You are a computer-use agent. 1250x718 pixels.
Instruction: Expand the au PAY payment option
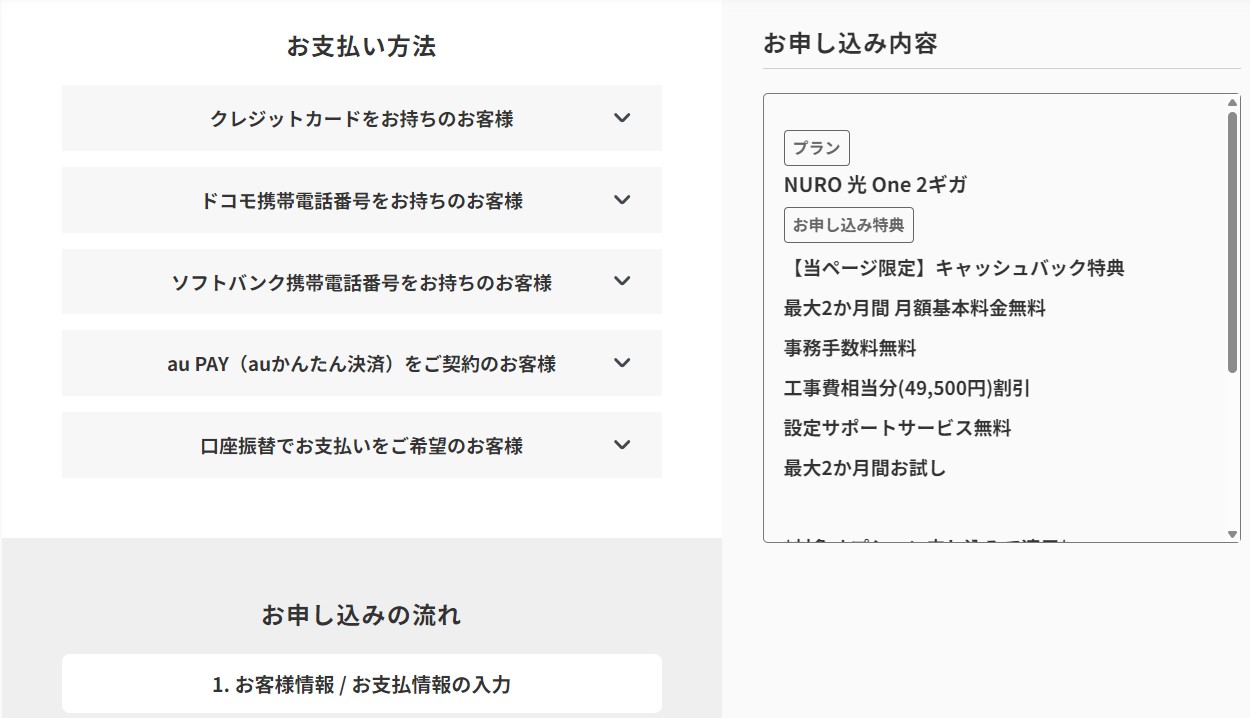(x=362, y=363)
